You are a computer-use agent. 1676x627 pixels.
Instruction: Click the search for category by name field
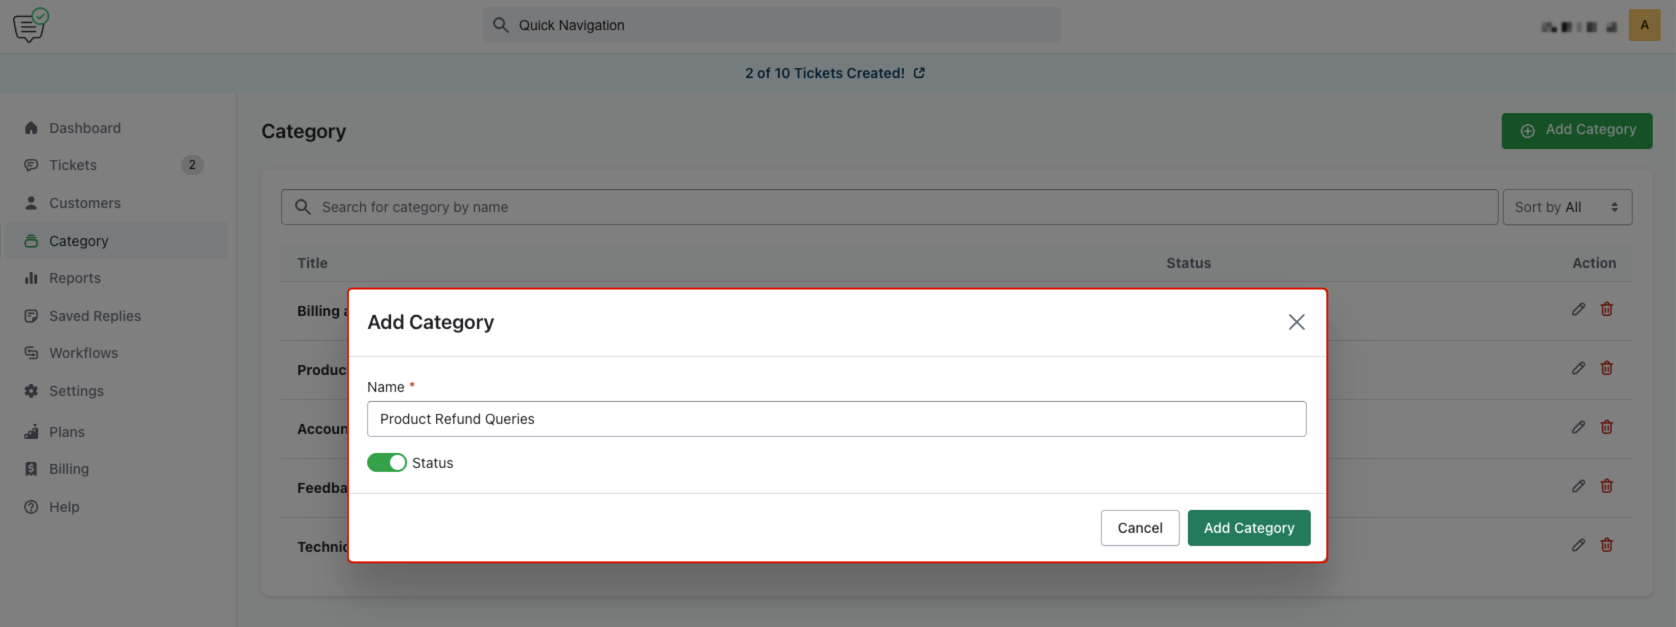pyautogui.click(x=890, y=207)
